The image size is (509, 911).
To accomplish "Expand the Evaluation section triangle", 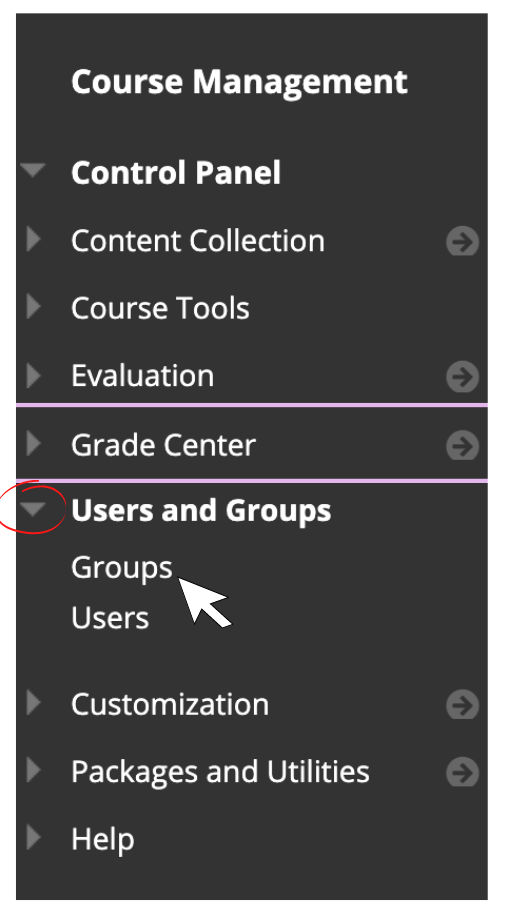I will (x=34, y=375).
